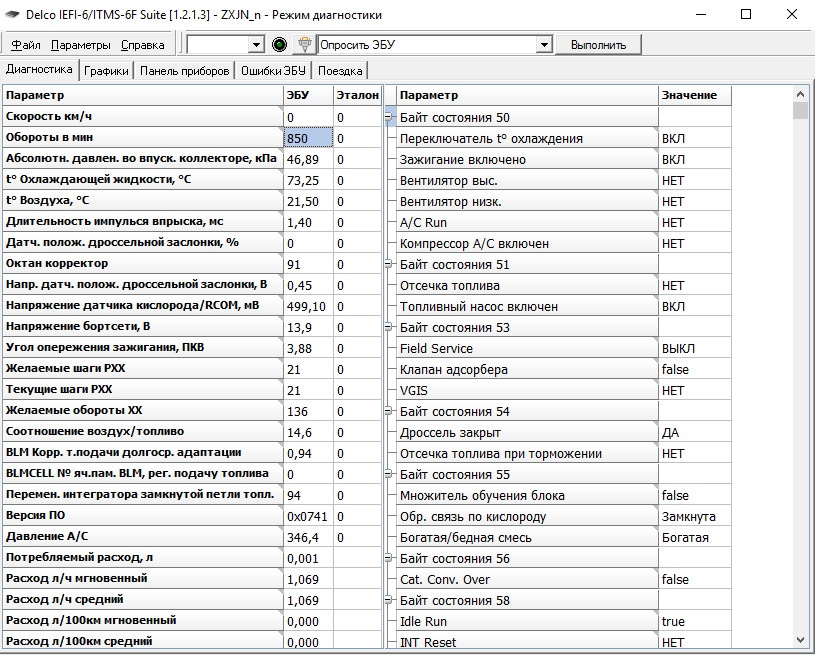This screenshot has height=655, width=815.
Task: Click the Выполнить button
Action: point(598,45)
